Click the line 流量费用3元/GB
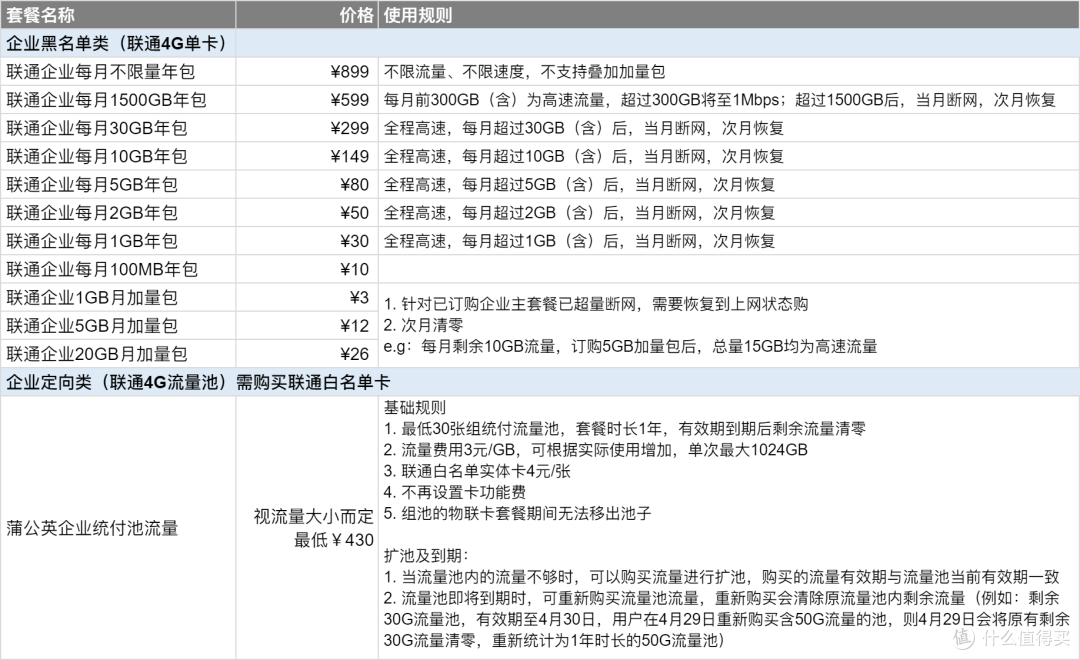 596,450
